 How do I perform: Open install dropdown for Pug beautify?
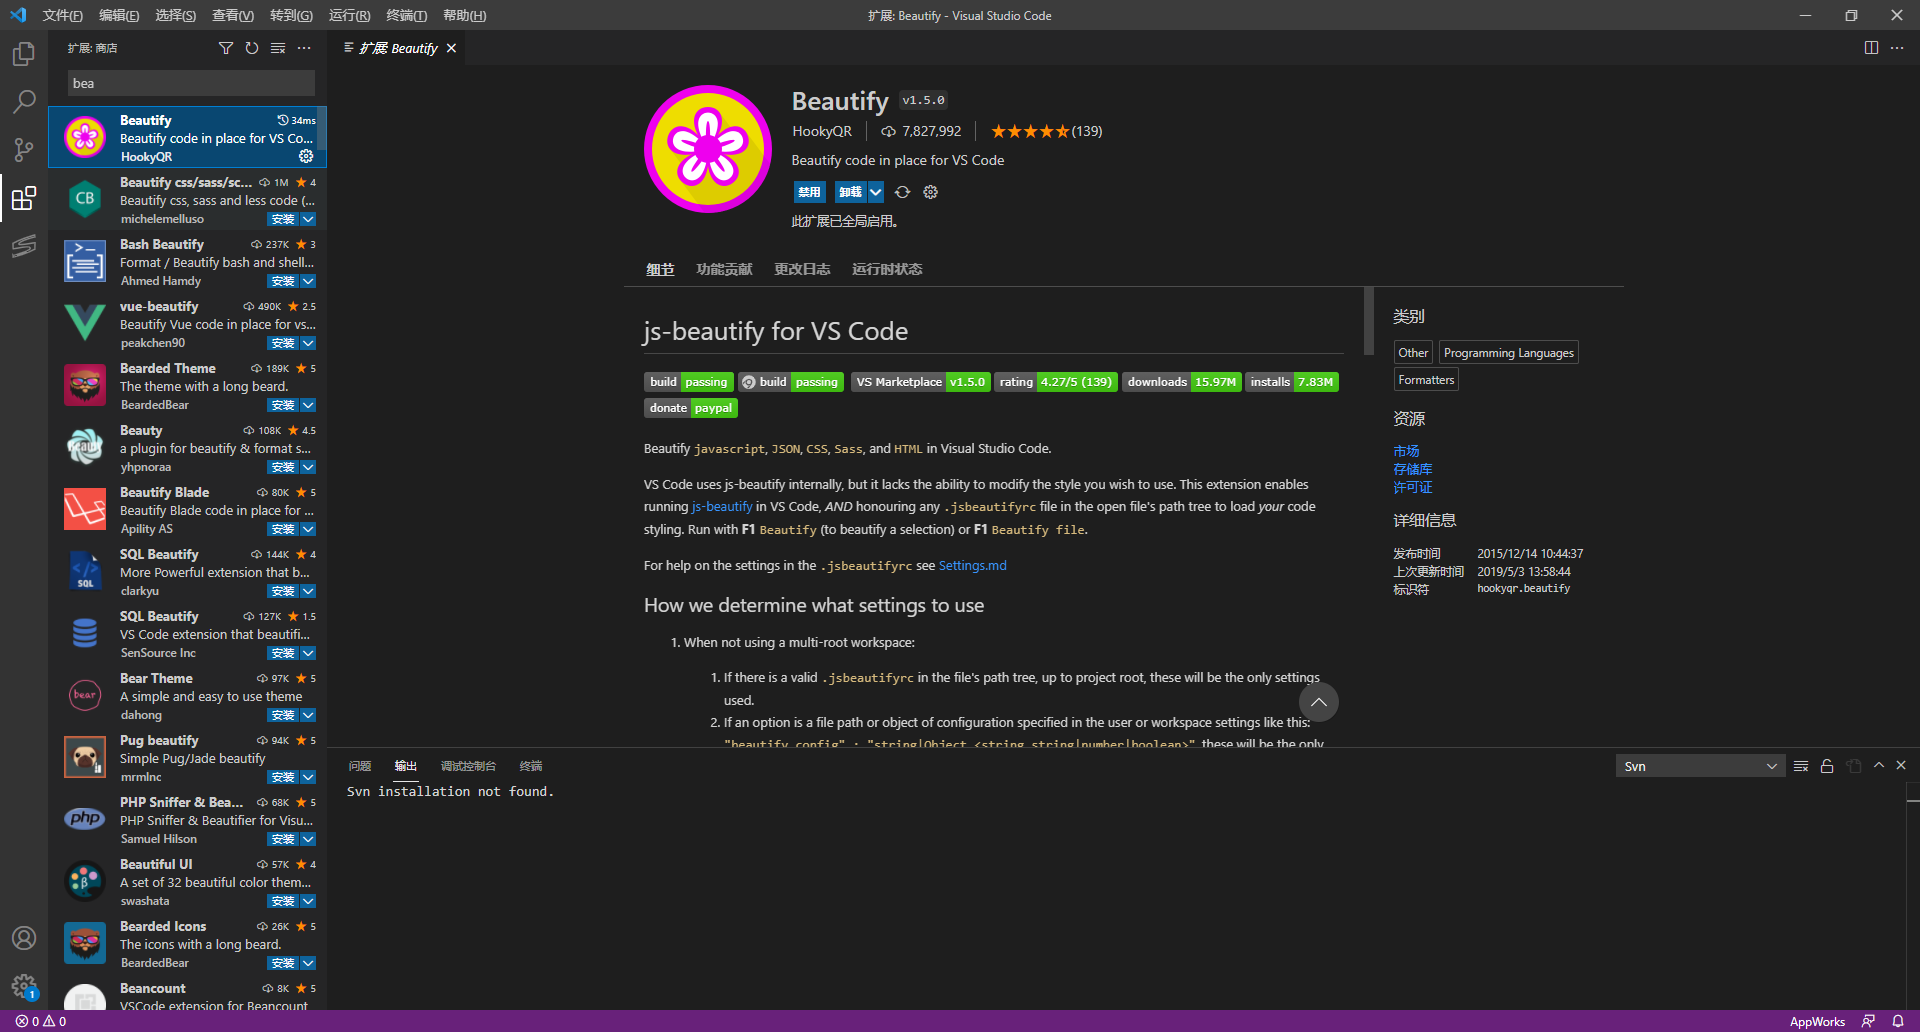click(308, 777)
